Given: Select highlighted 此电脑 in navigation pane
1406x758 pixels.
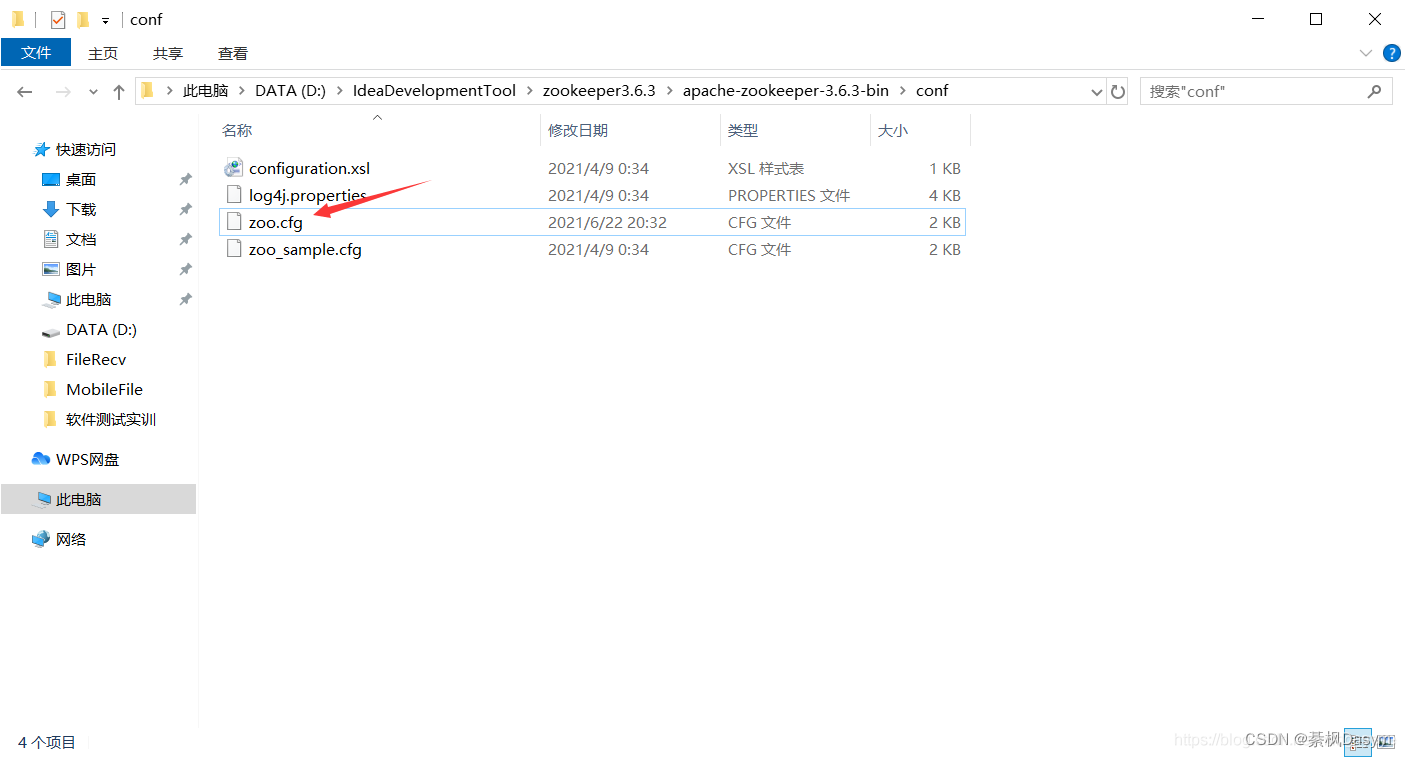Looking at the screenshot, I should [x=98, y=499].
